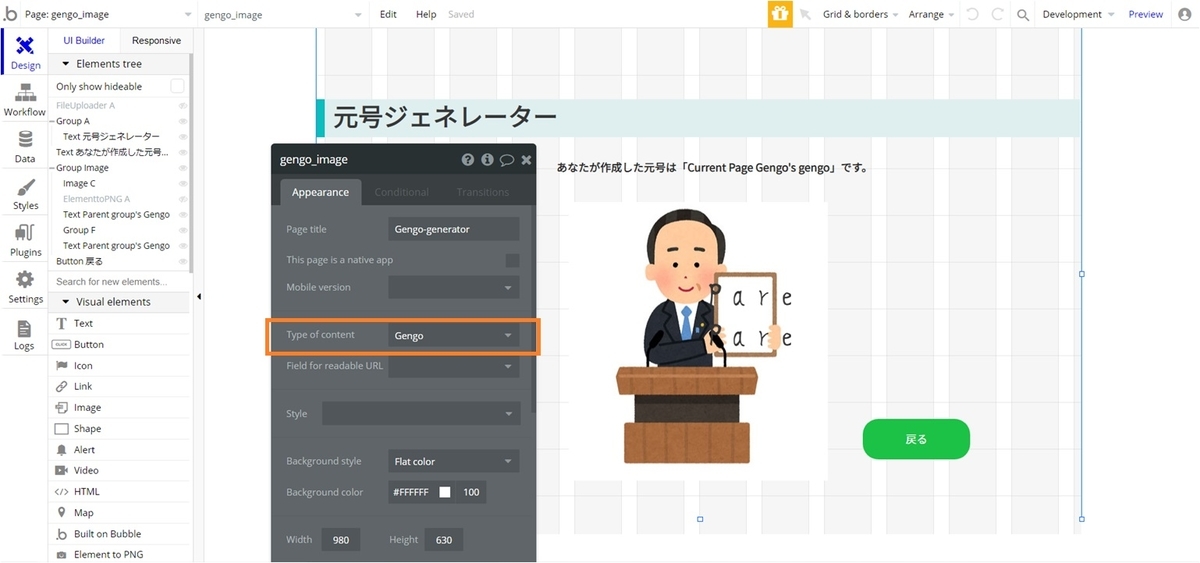This screenshot has height=563, width=1200.
Task: Switch to the Responsive tab
Action: point(156,40)
